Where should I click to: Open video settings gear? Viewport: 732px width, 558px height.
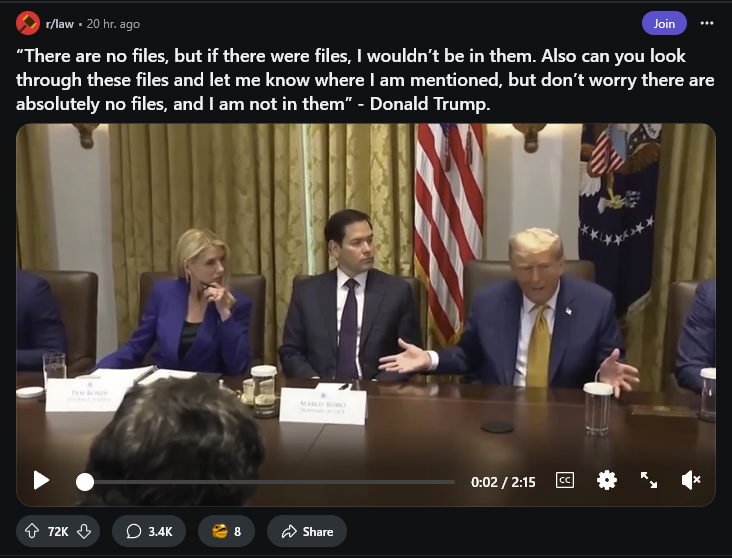pos(606,480)
